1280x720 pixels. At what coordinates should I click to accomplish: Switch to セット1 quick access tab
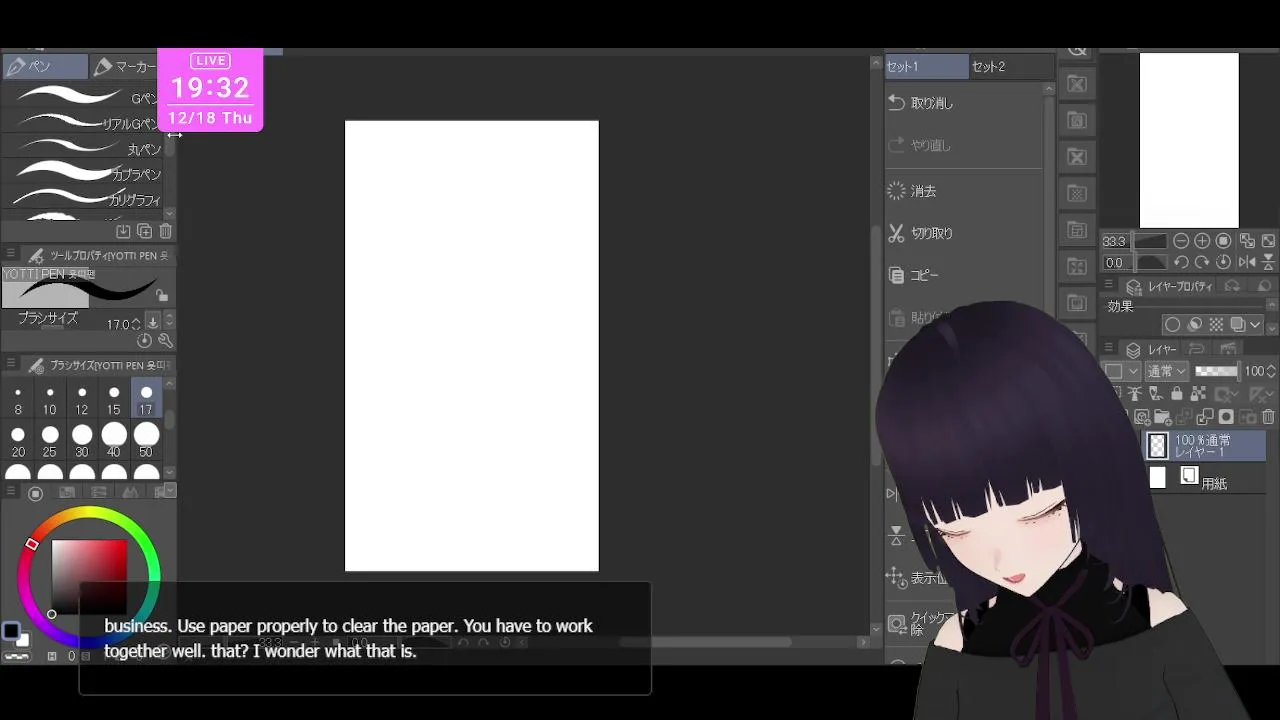click(x=927, y=67)
